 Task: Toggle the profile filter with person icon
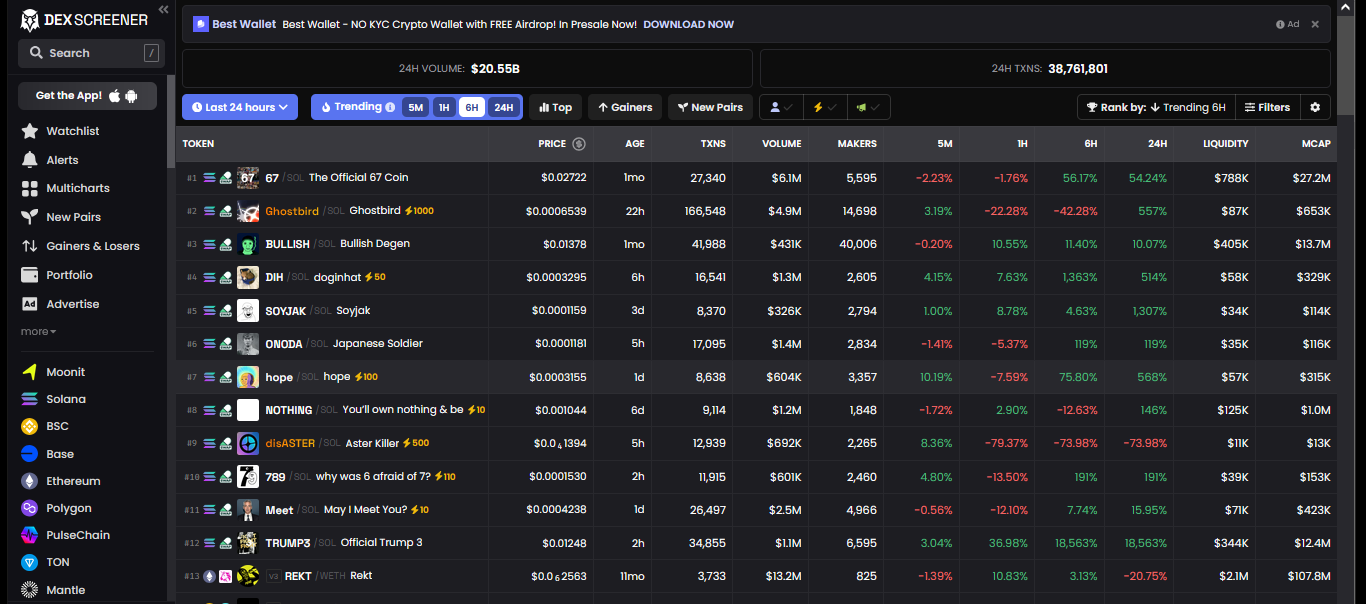pyautogui.click(x=781, y=107)
